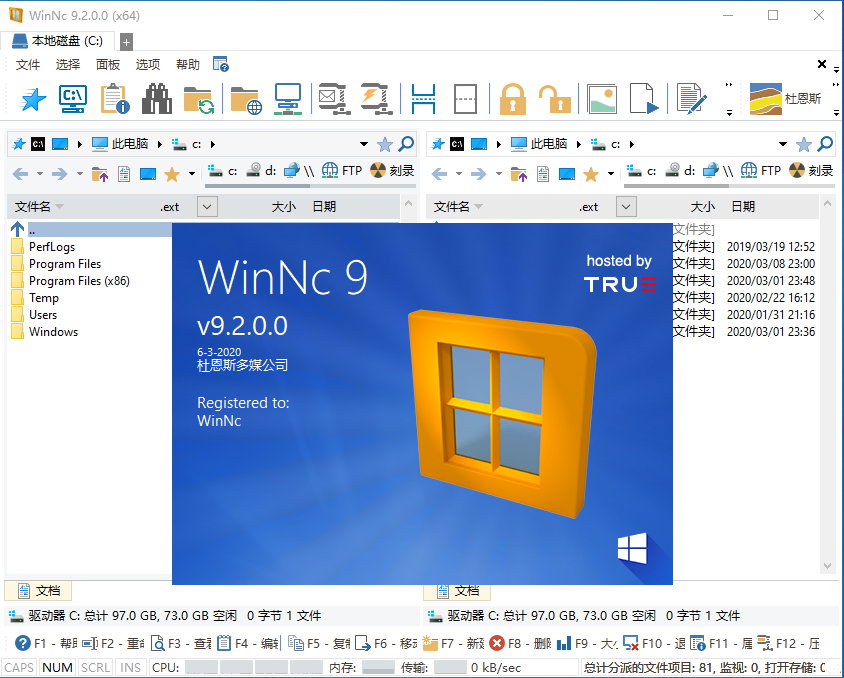Click the compress and email icon
This screenshot has height=678, width=844.
tap(334, 99)
